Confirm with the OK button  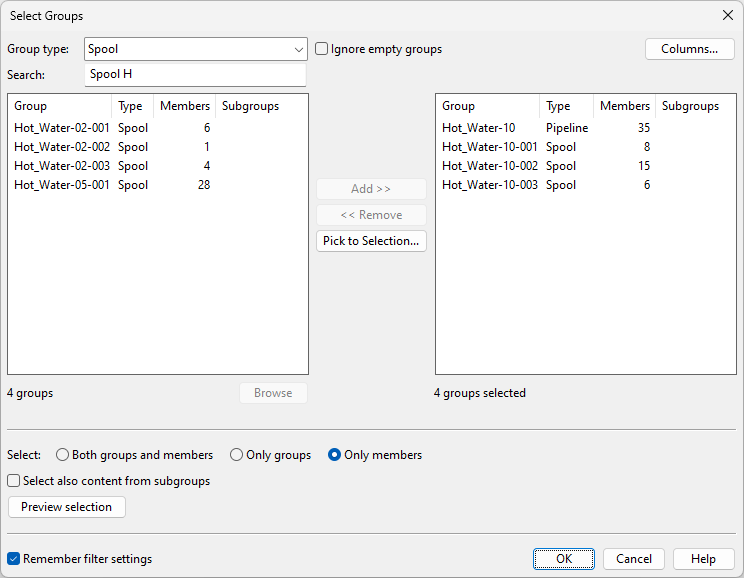[564, 559]
